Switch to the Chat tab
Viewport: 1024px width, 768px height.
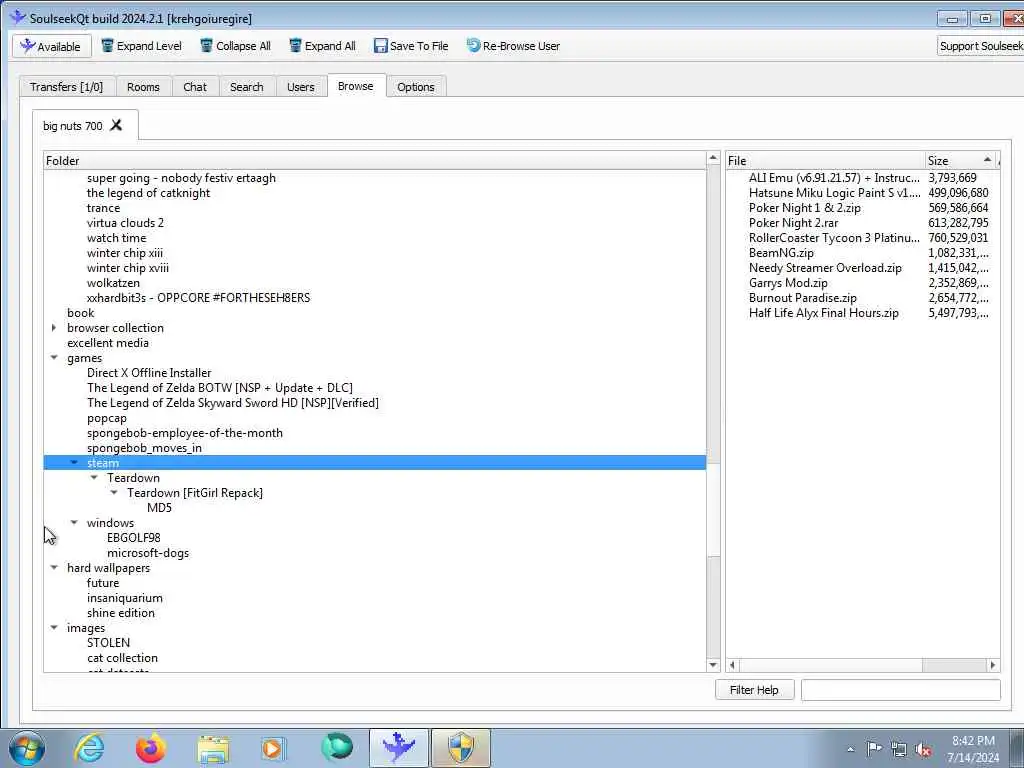[x=195, y=87]
